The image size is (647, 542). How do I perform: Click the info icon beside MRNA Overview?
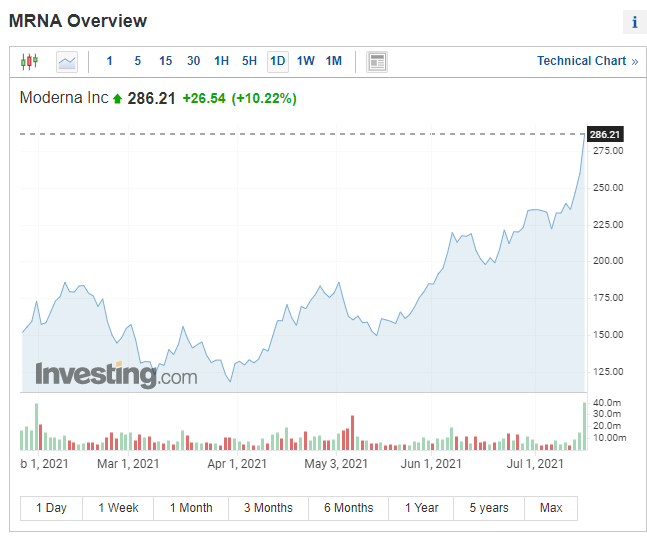click(x=634, y=22)
